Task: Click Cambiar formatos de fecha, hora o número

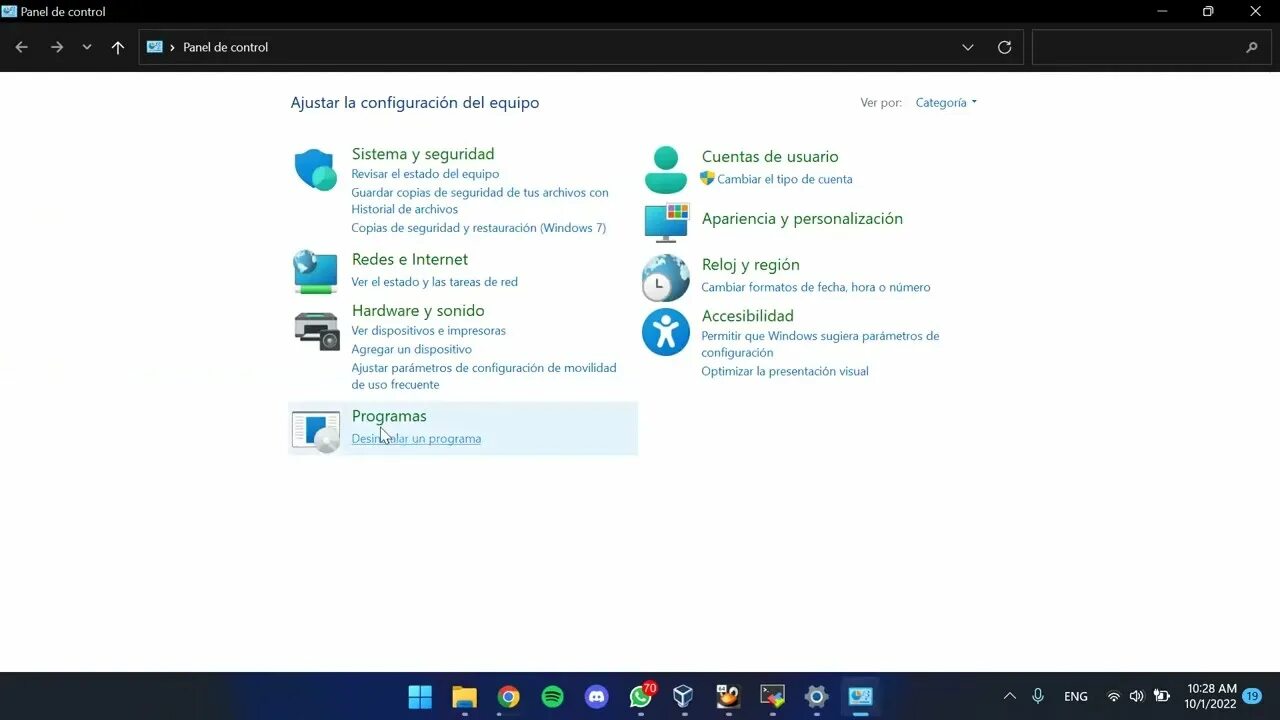Action: (816, 287)
